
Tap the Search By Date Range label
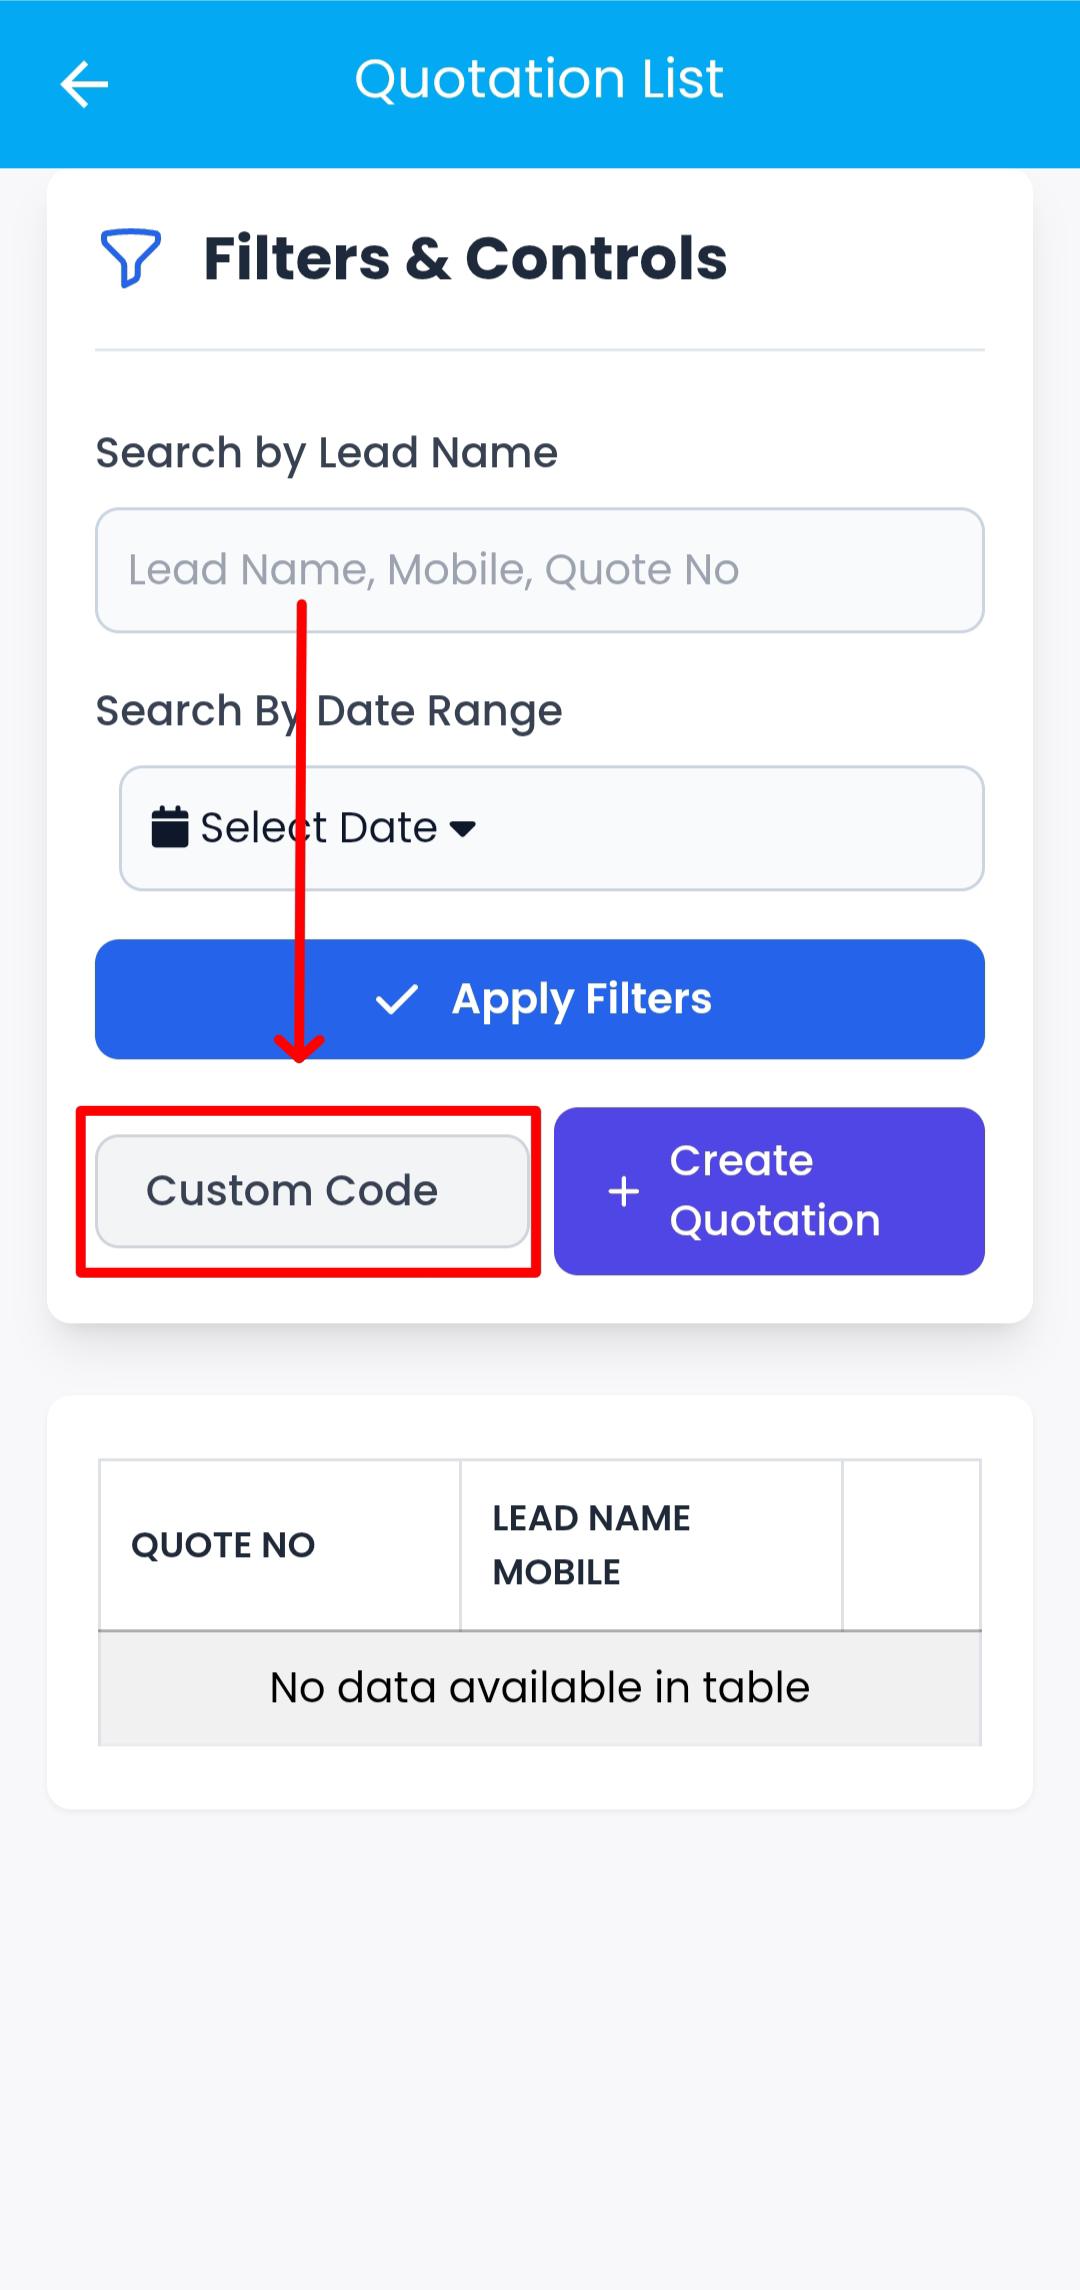328,710
